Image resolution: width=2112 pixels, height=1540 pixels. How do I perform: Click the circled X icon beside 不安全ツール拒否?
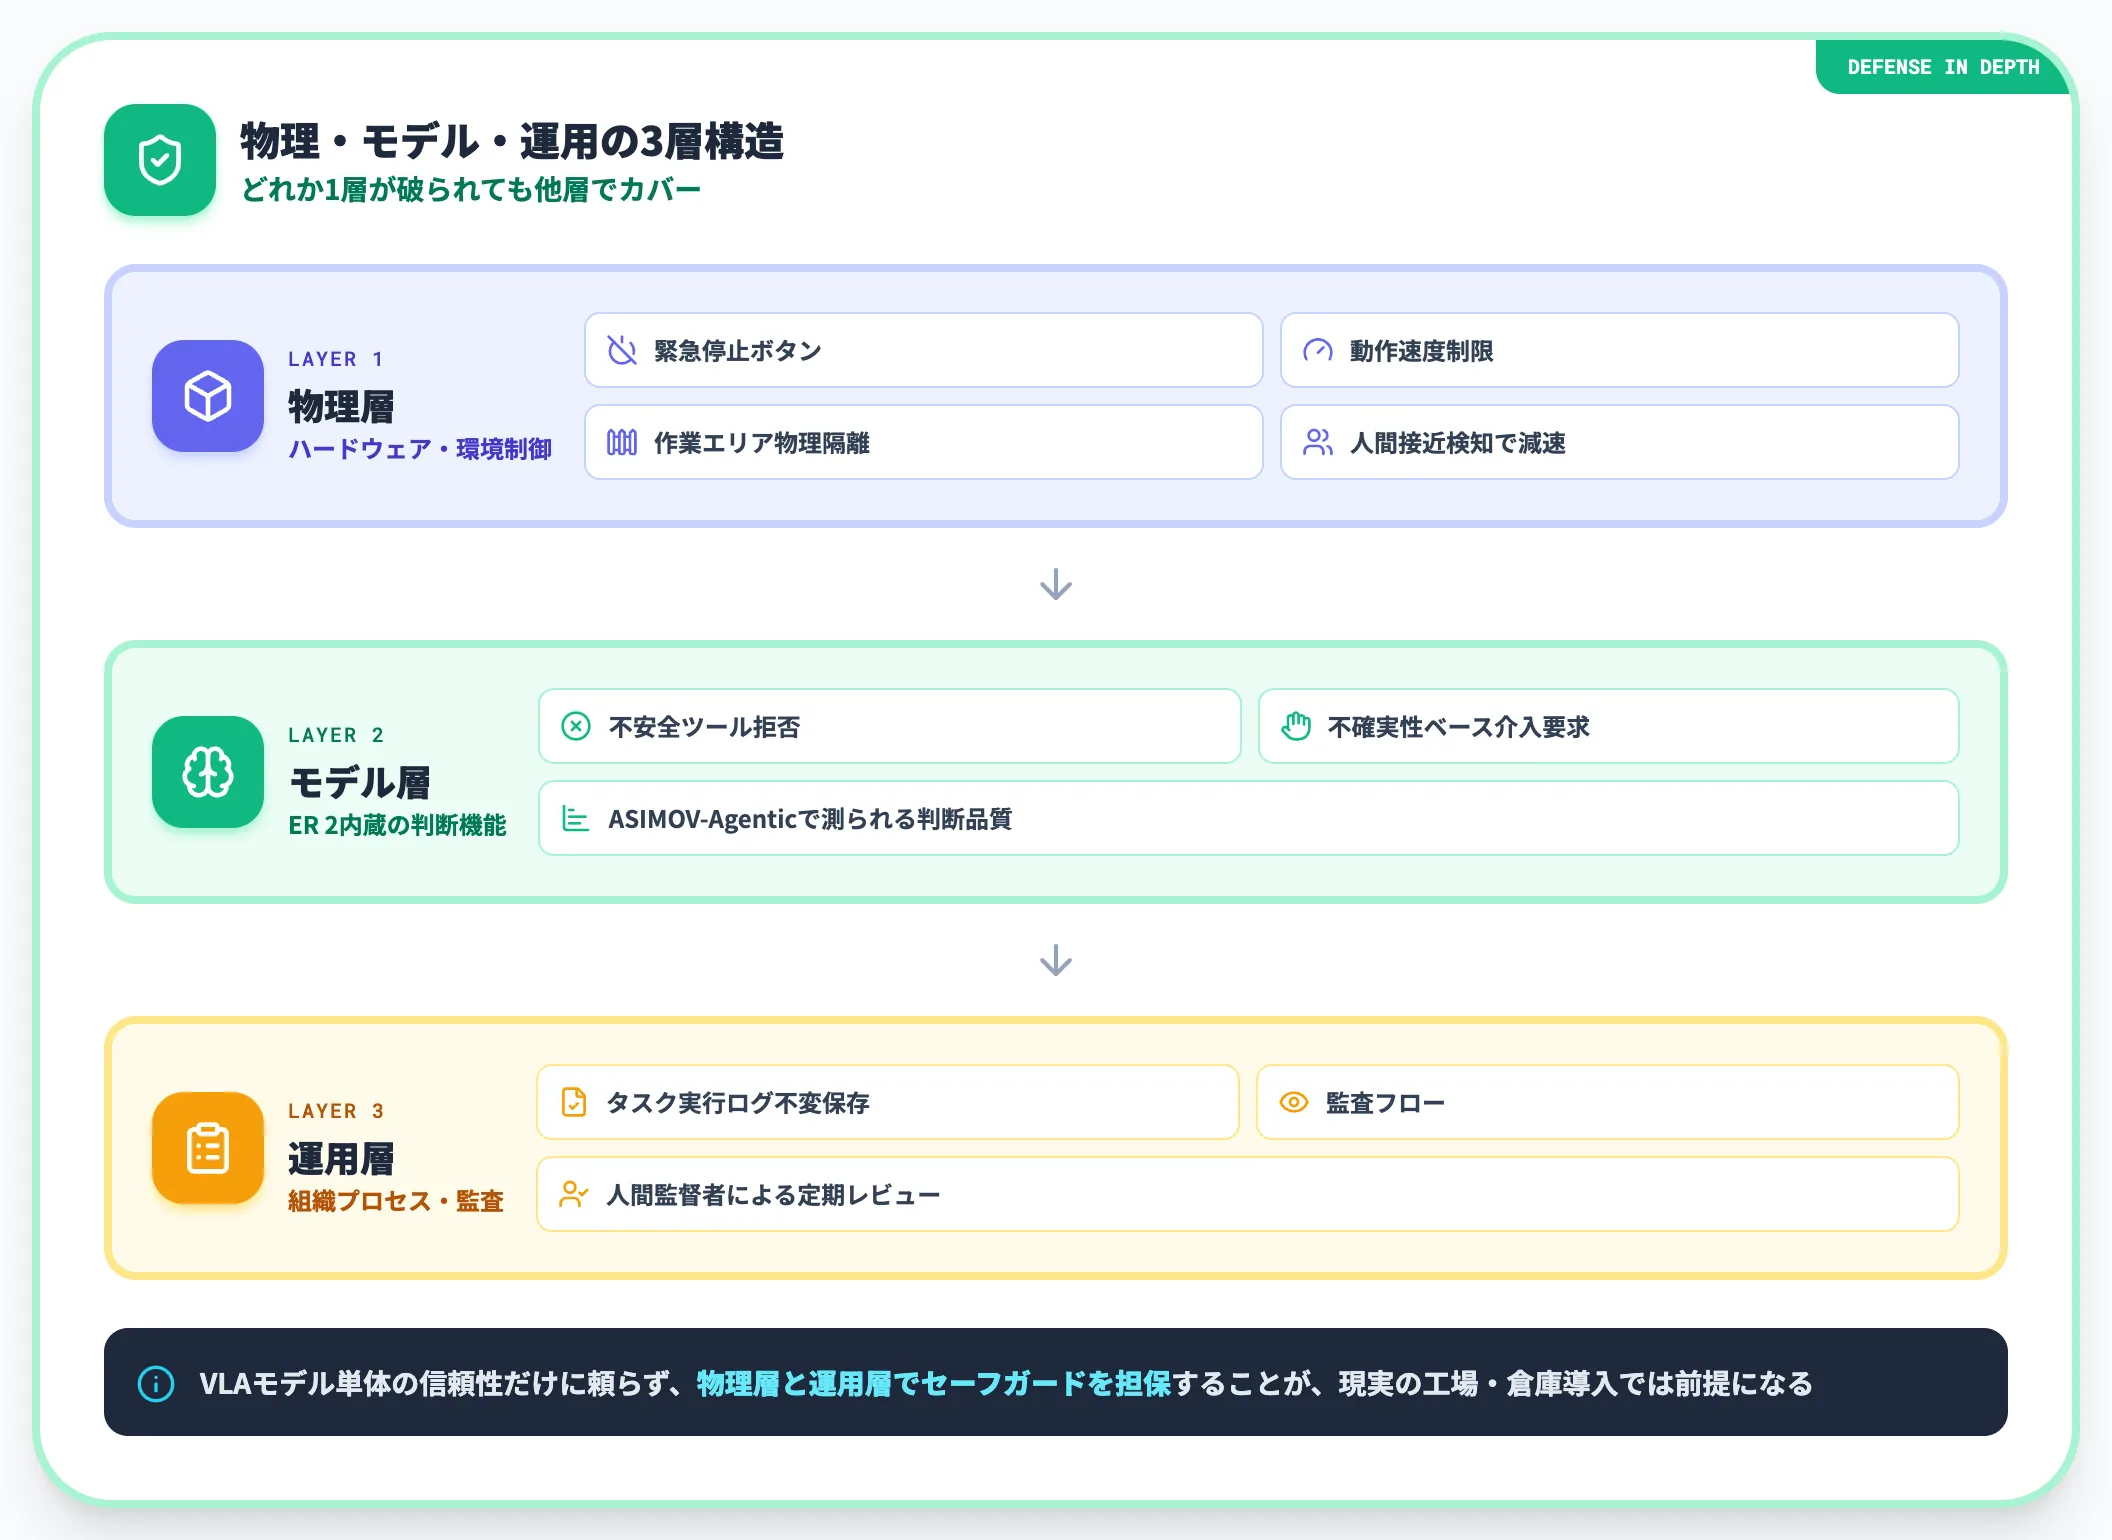click(x=576, y=726)
